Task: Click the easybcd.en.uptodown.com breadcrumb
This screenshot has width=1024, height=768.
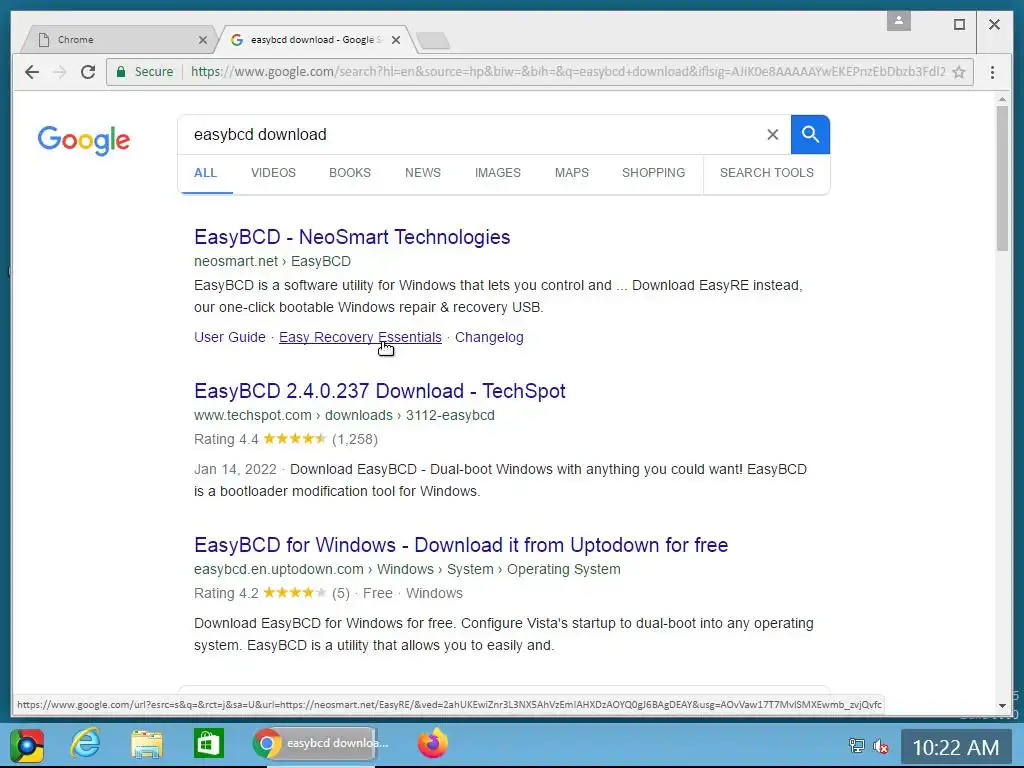Action: pos(407,569)
